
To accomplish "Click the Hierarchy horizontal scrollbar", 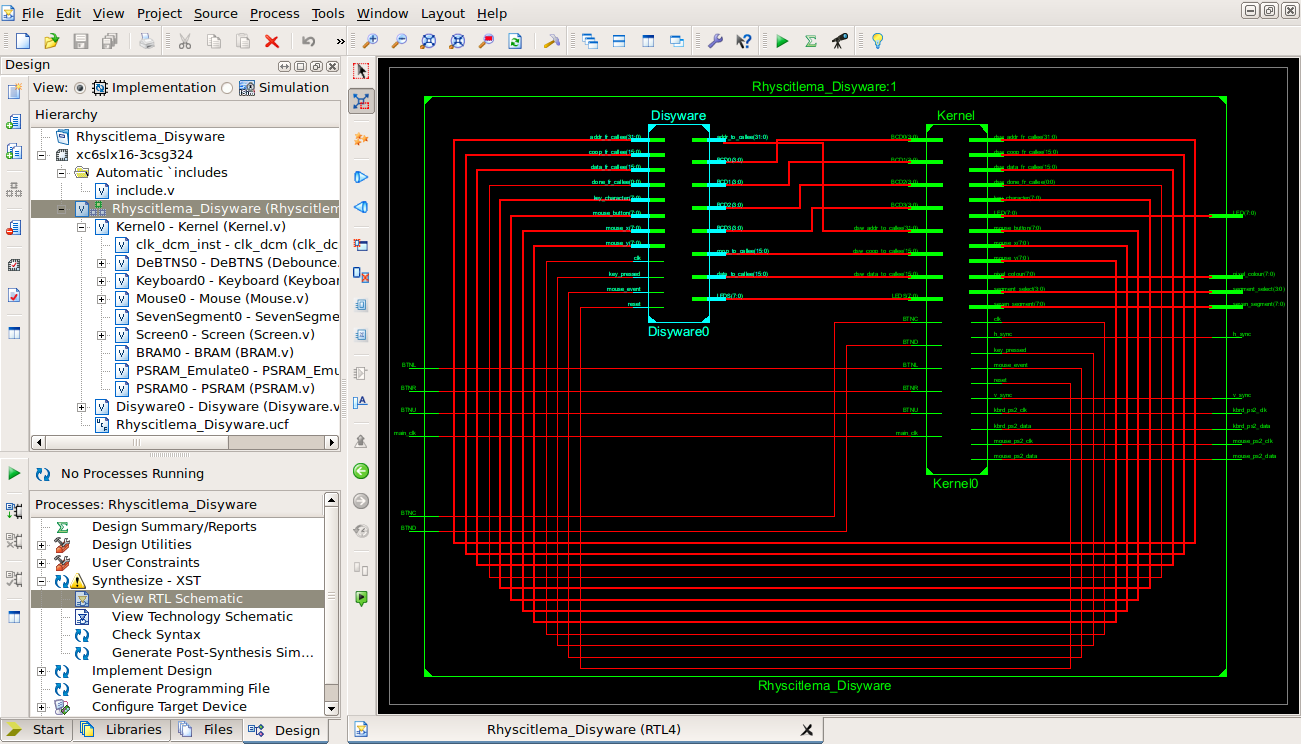I will tap(185, 442).
